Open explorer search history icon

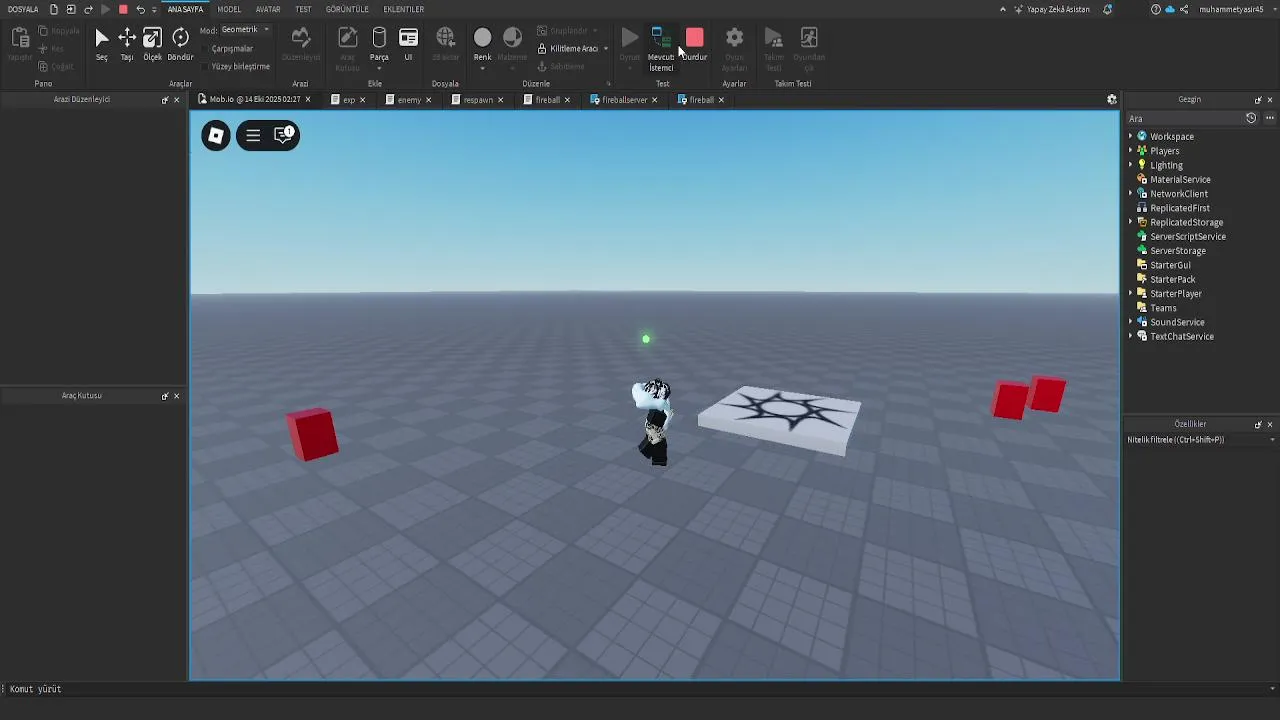tap(1250, 118)
